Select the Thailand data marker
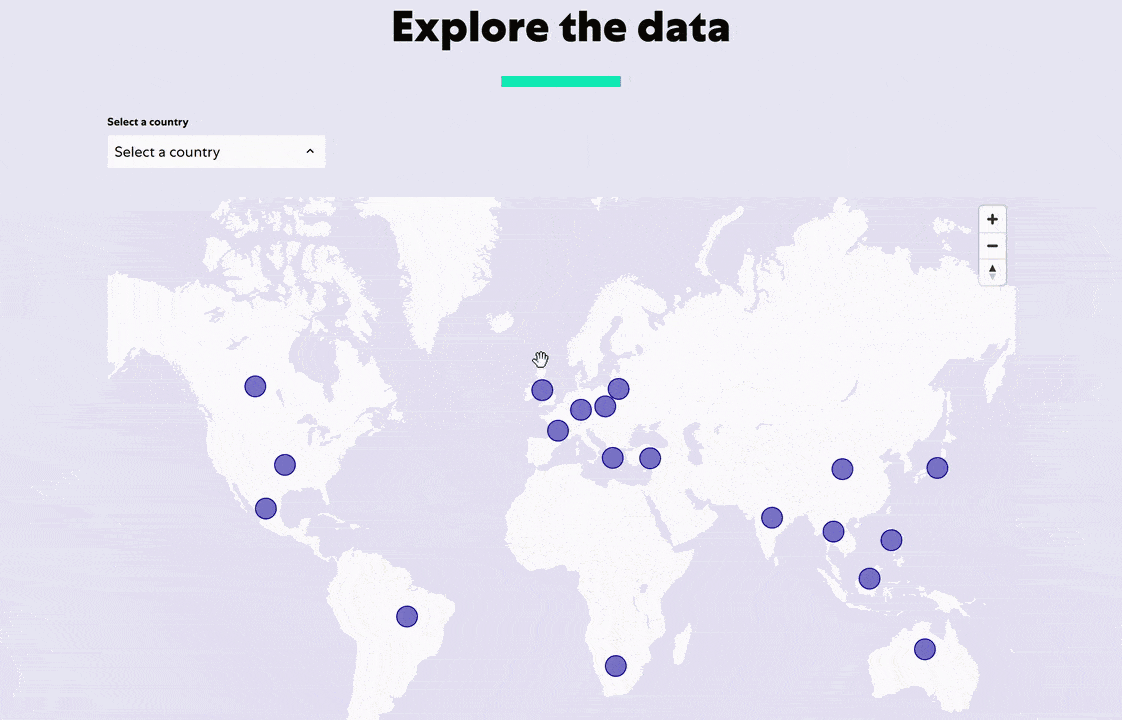 [833, 531]
